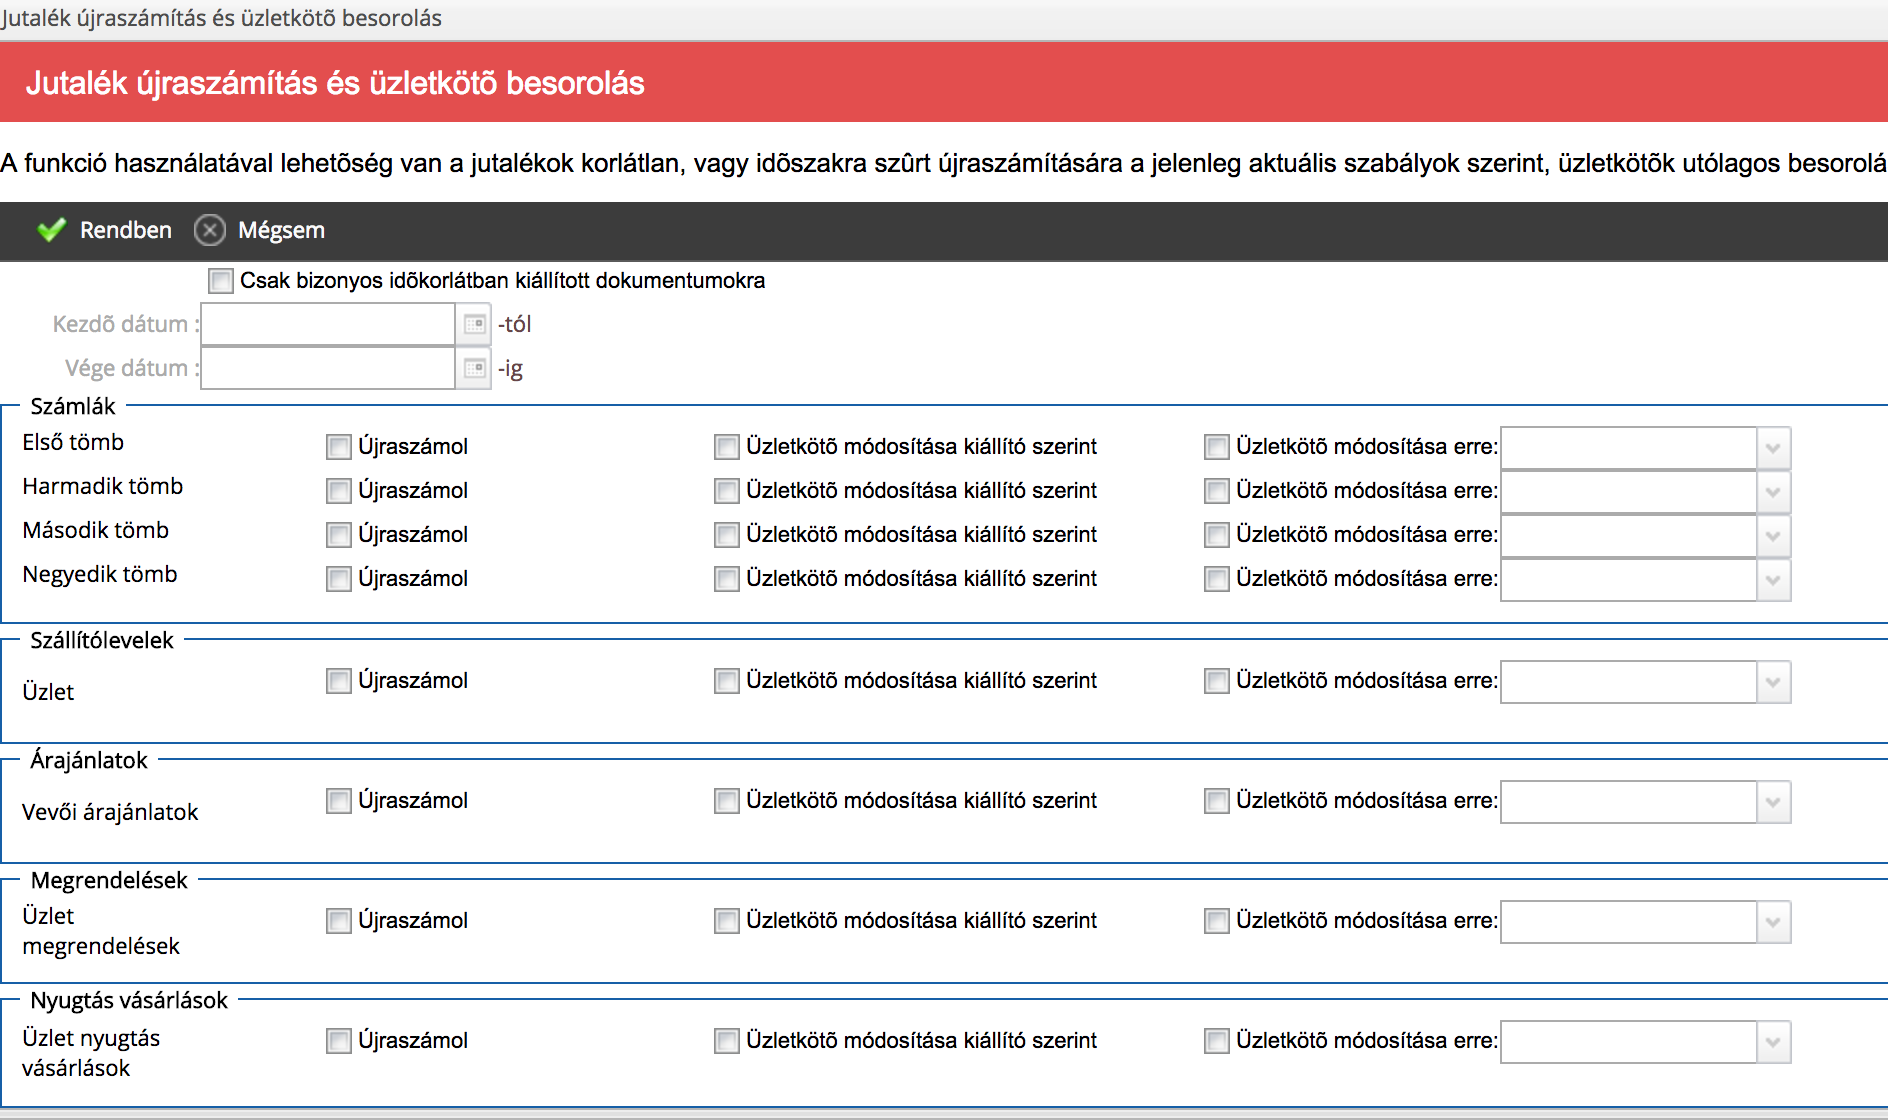The width and height of the screenshot is (1888, 1120).
Task: Click the Nyugtás vásárlások section title
Action: coord(129,1000)
